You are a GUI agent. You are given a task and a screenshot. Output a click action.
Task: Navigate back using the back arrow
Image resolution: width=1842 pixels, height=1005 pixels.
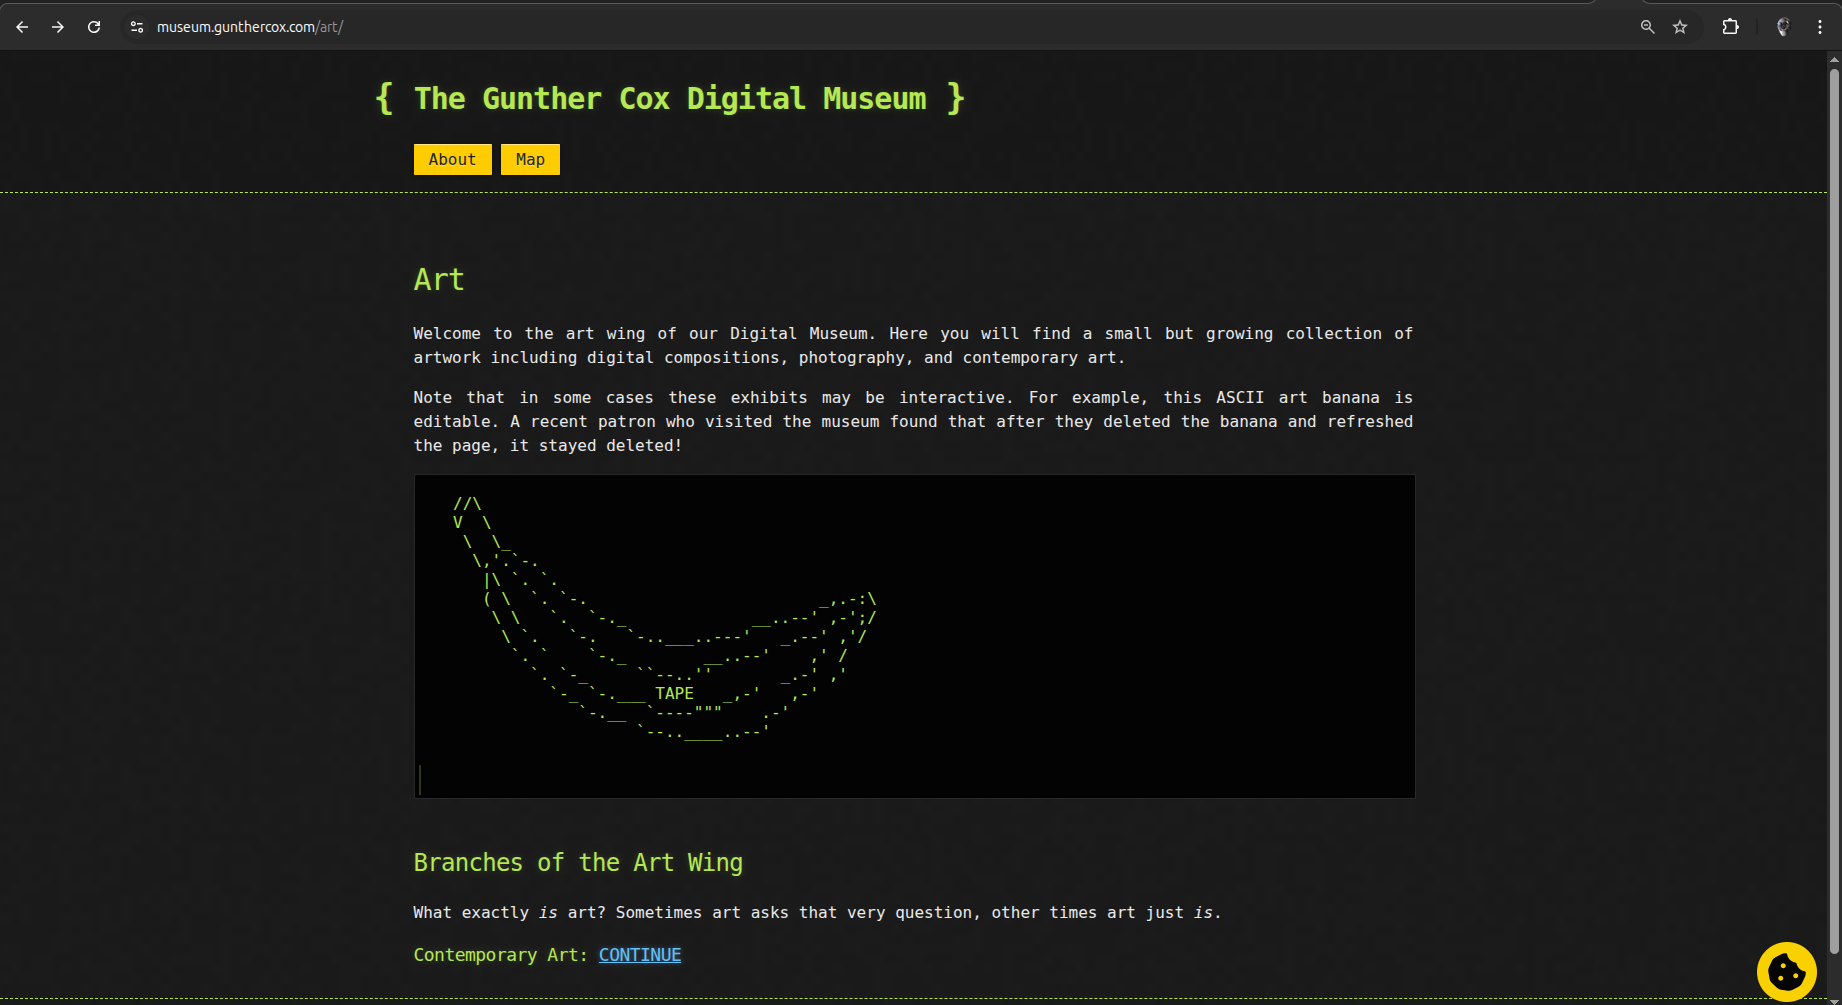21,27
